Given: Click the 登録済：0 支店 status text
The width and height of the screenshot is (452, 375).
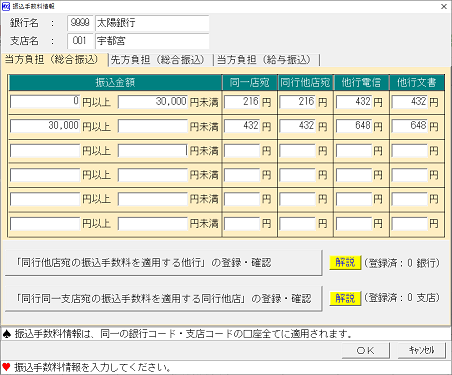Looking at the screenshot, I should 402,298.
